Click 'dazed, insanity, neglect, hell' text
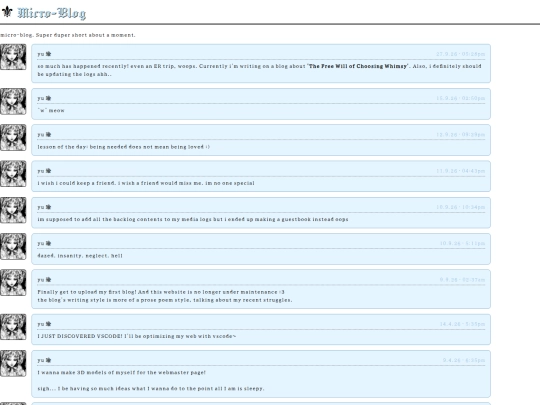 [80, 256]
